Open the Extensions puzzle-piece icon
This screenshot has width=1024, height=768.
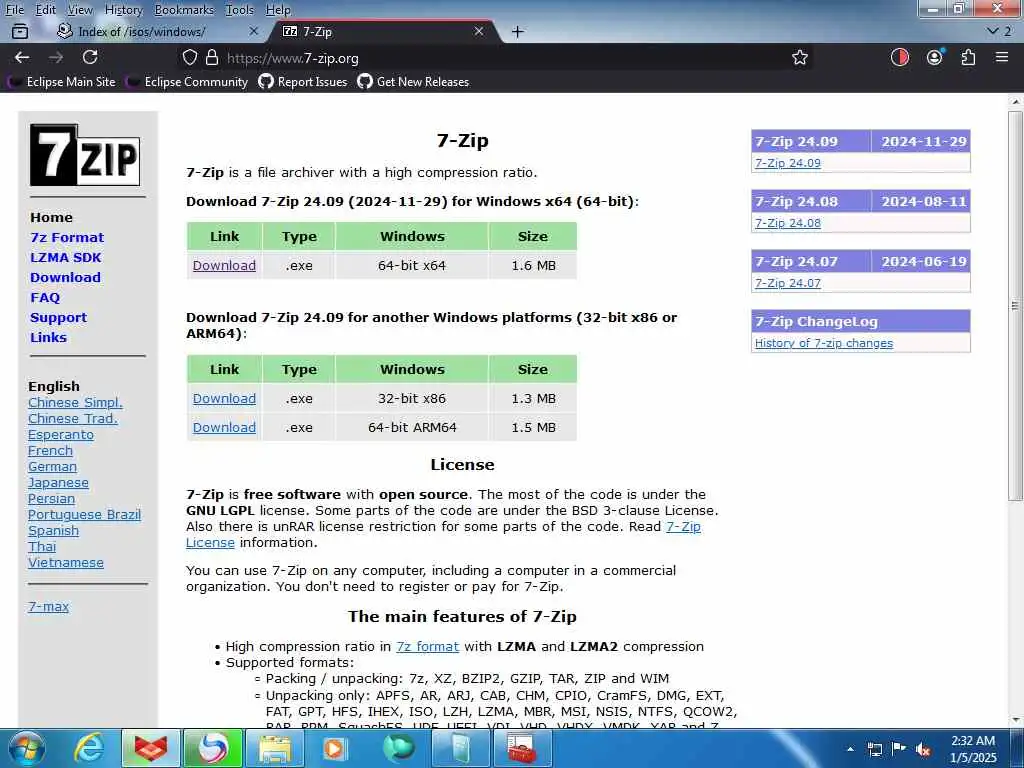coord(968,57)
